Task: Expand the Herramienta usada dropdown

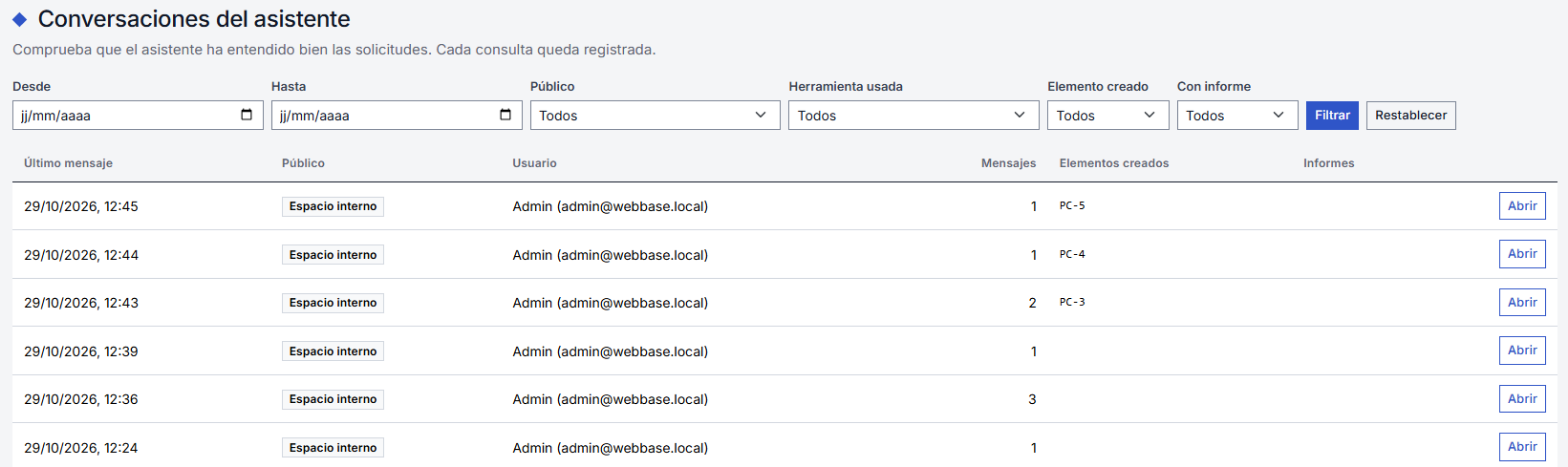Action: [914, 115]
